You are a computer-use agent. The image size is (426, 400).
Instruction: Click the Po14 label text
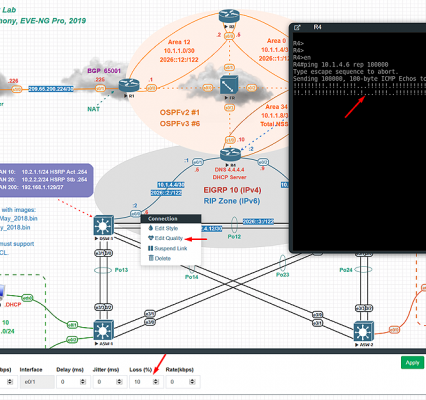(192, 277)
